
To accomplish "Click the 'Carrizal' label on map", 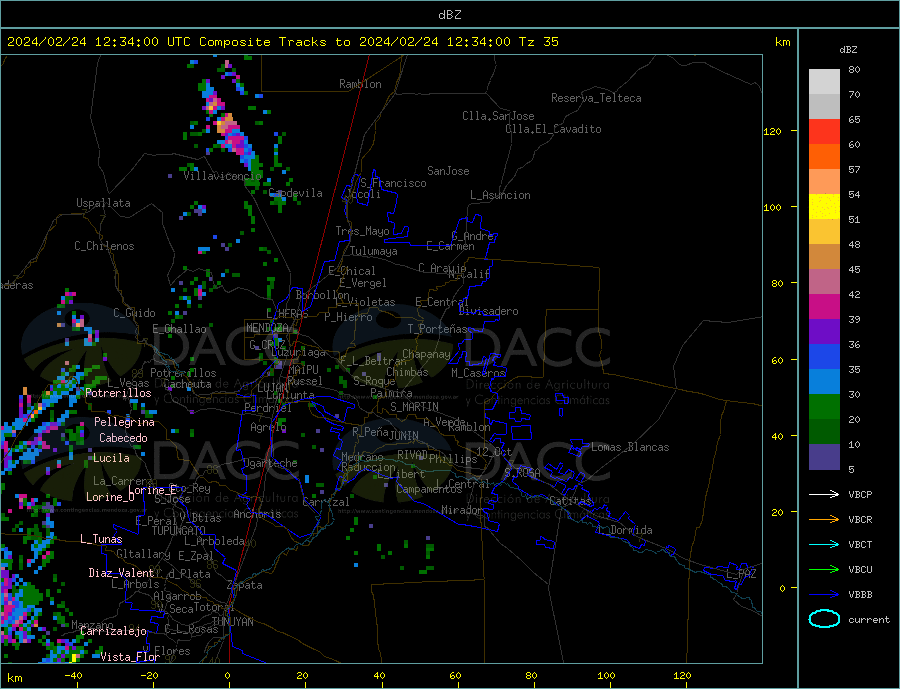I will (326, 502).
